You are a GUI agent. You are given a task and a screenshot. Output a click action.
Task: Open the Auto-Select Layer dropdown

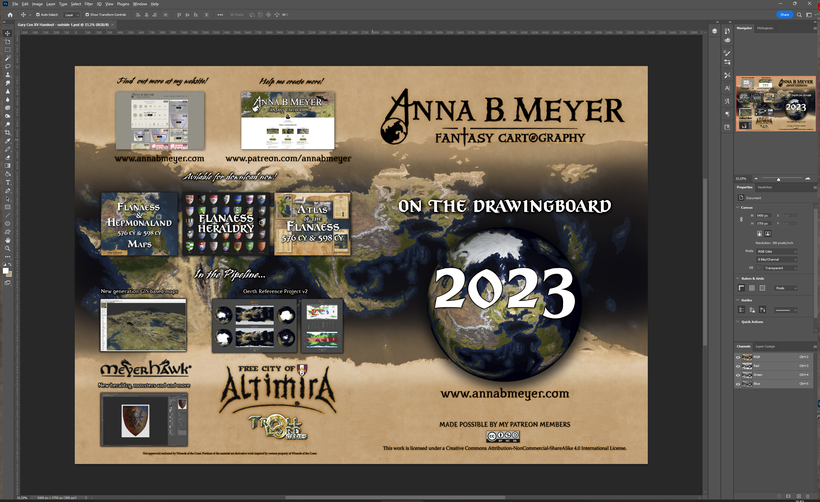click(72, 15)
